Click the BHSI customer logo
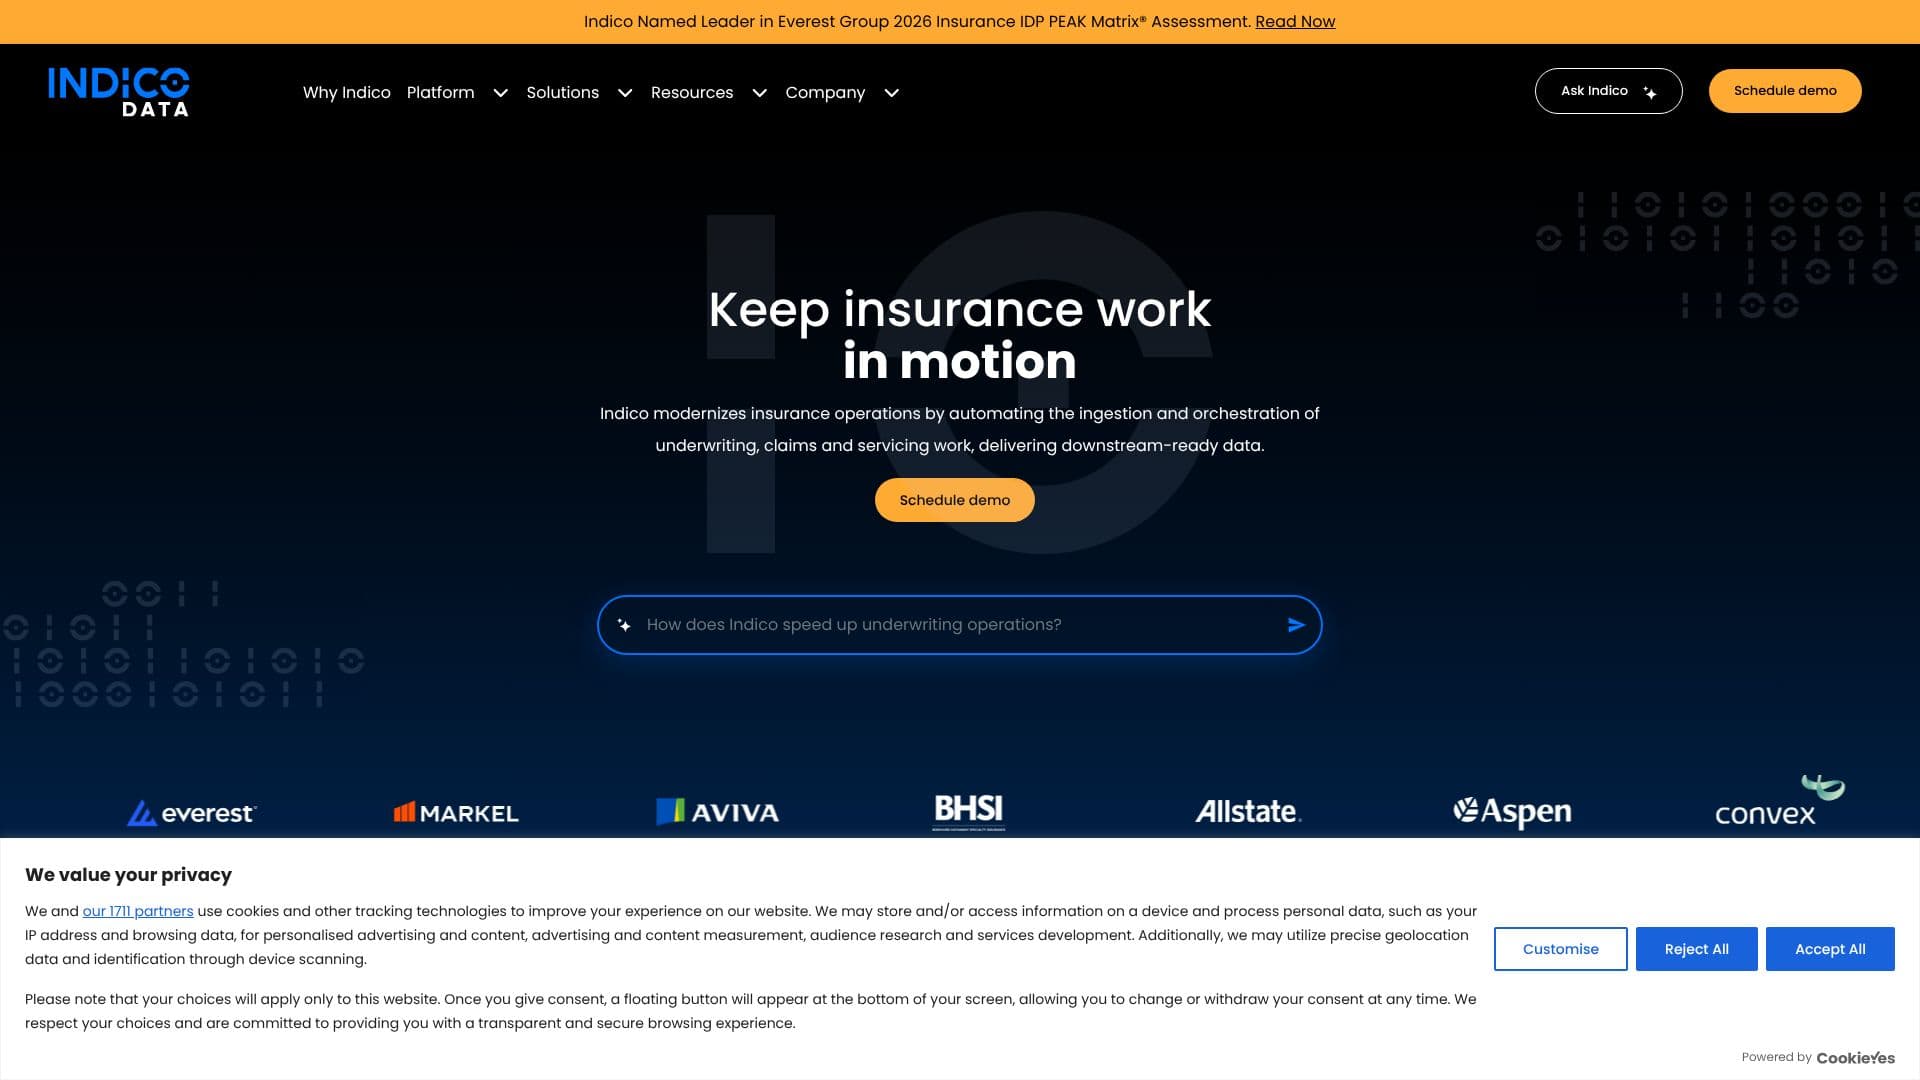1920x1080 pixels. coord(968,812)
